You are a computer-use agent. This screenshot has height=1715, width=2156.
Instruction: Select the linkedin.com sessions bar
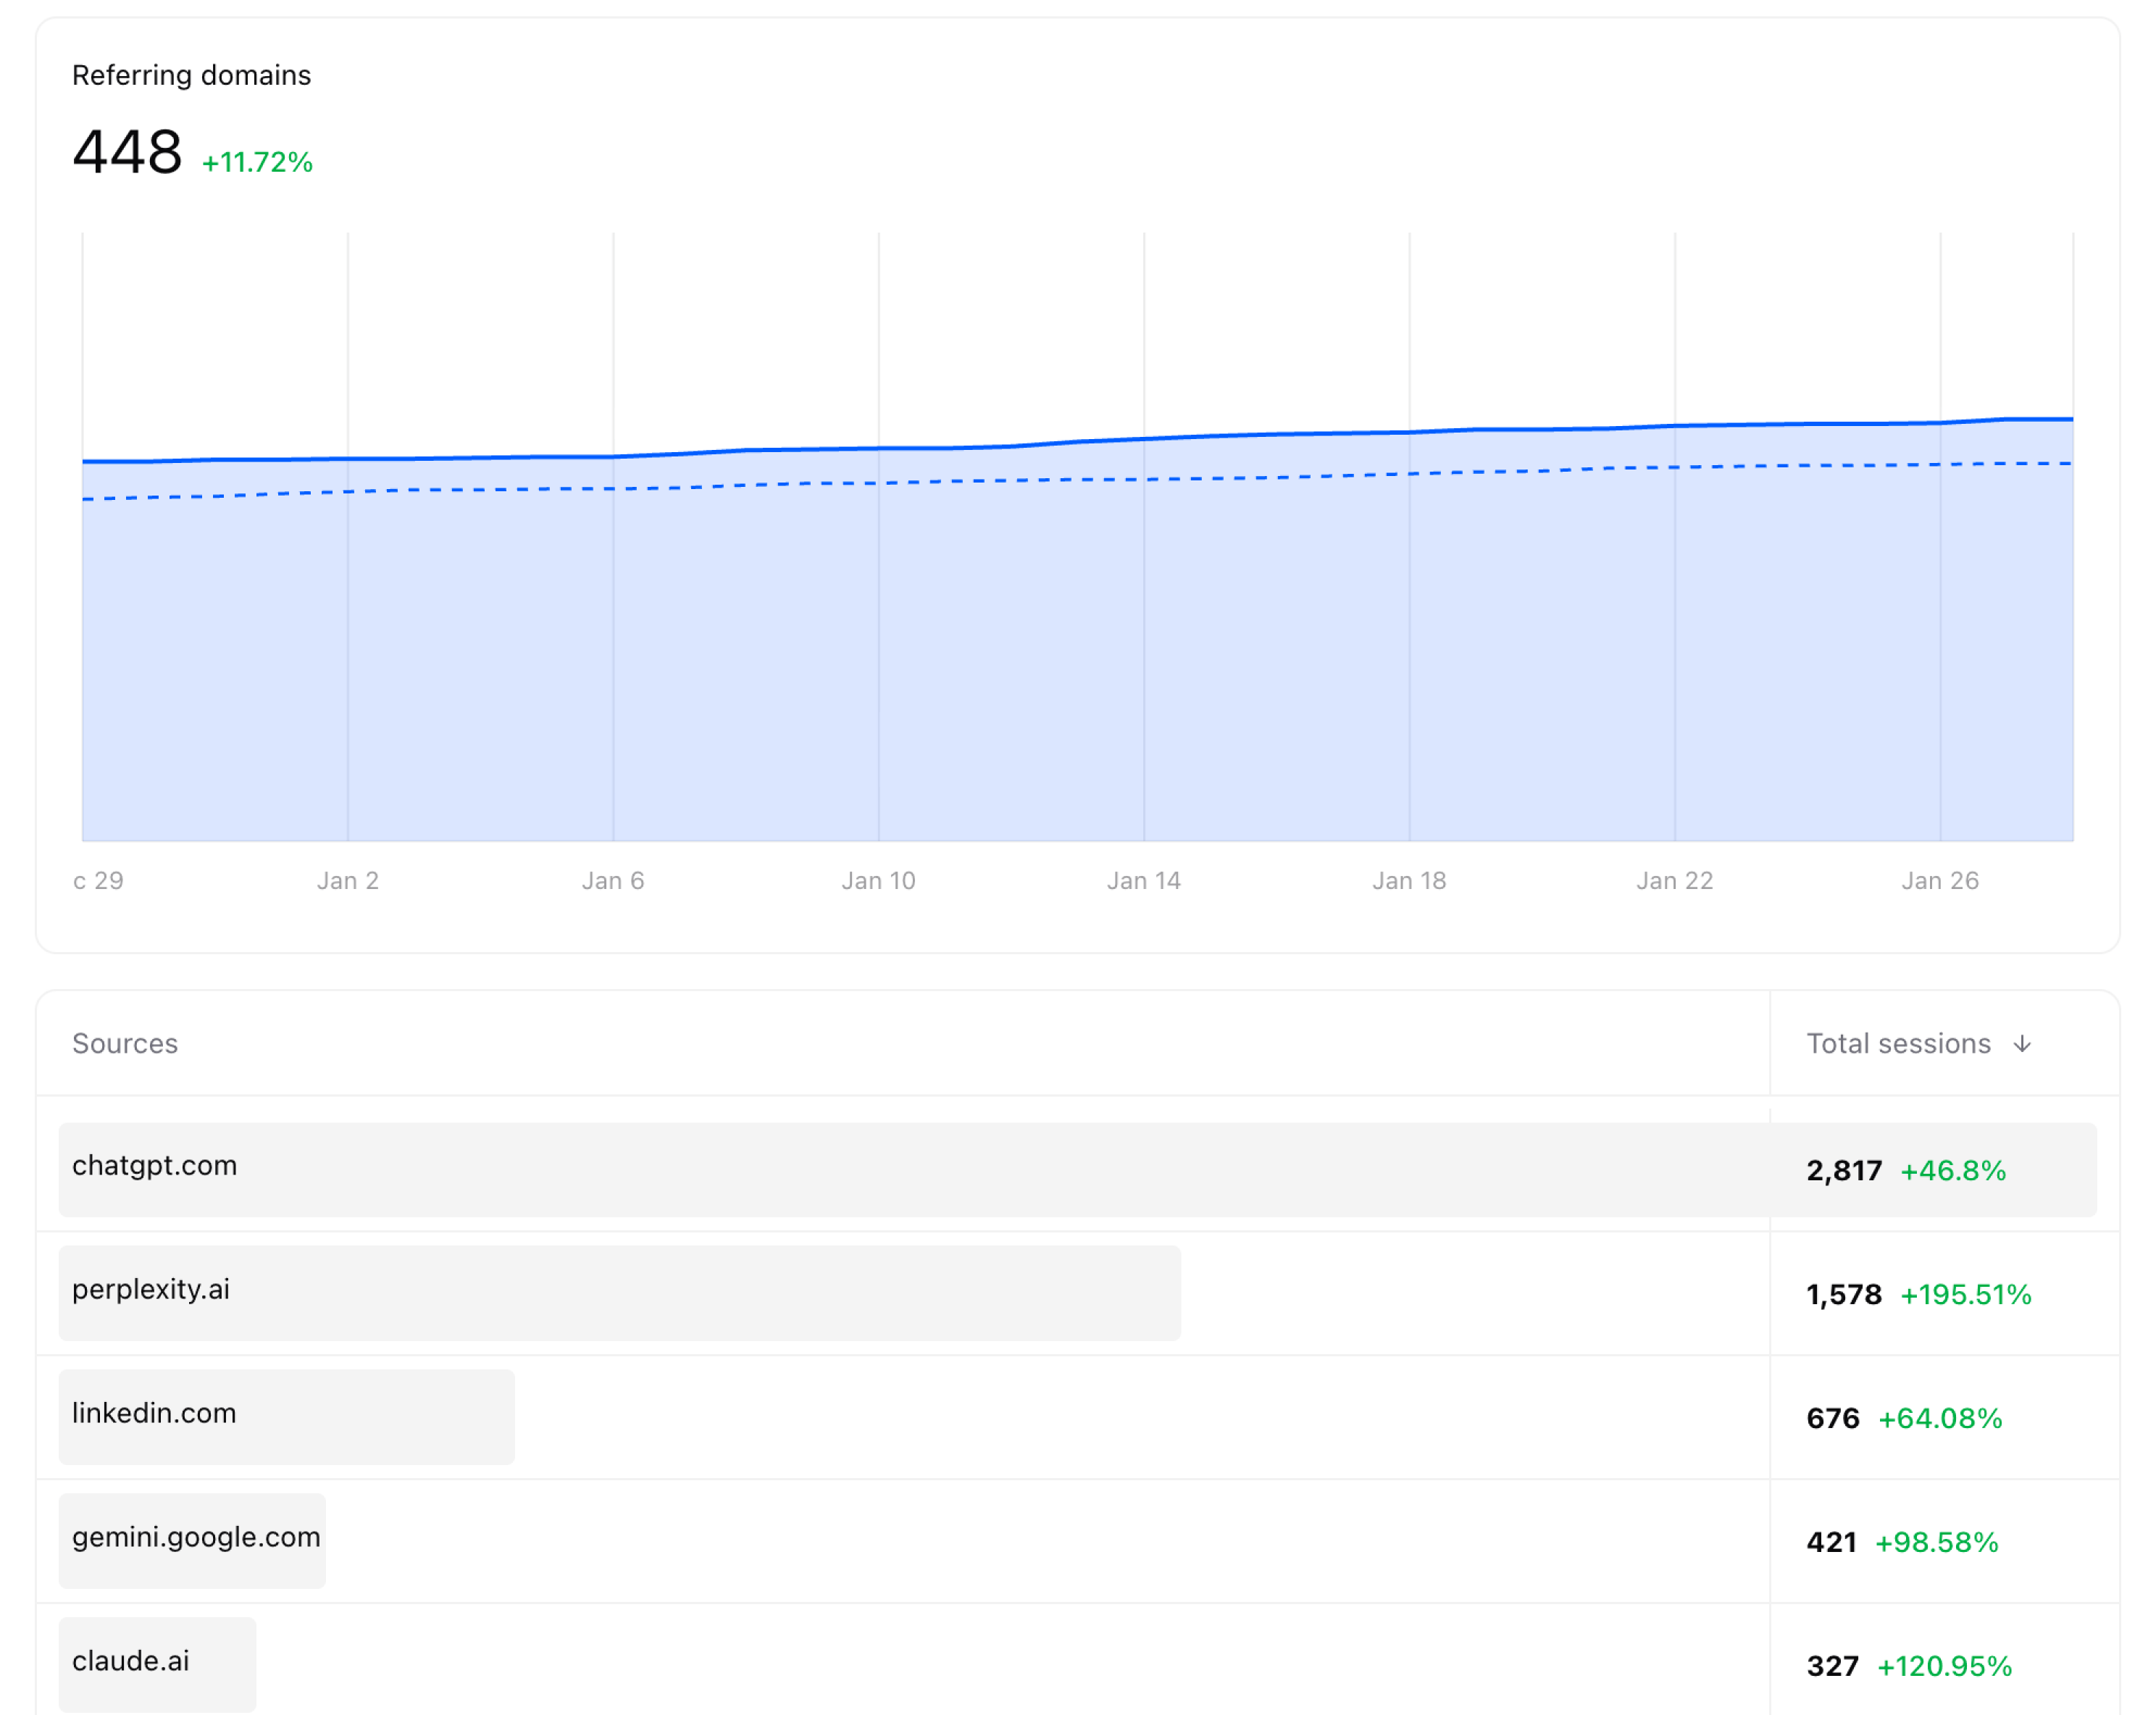[287, 1416]
